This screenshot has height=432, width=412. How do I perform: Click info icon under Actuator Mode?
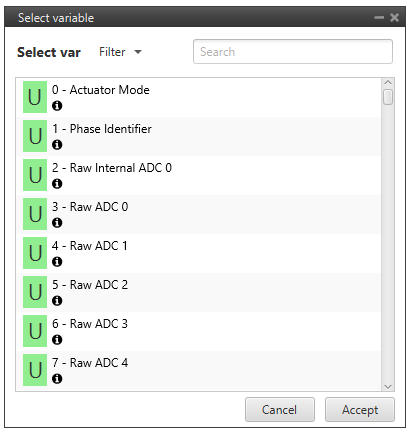[x=57, y=106]
